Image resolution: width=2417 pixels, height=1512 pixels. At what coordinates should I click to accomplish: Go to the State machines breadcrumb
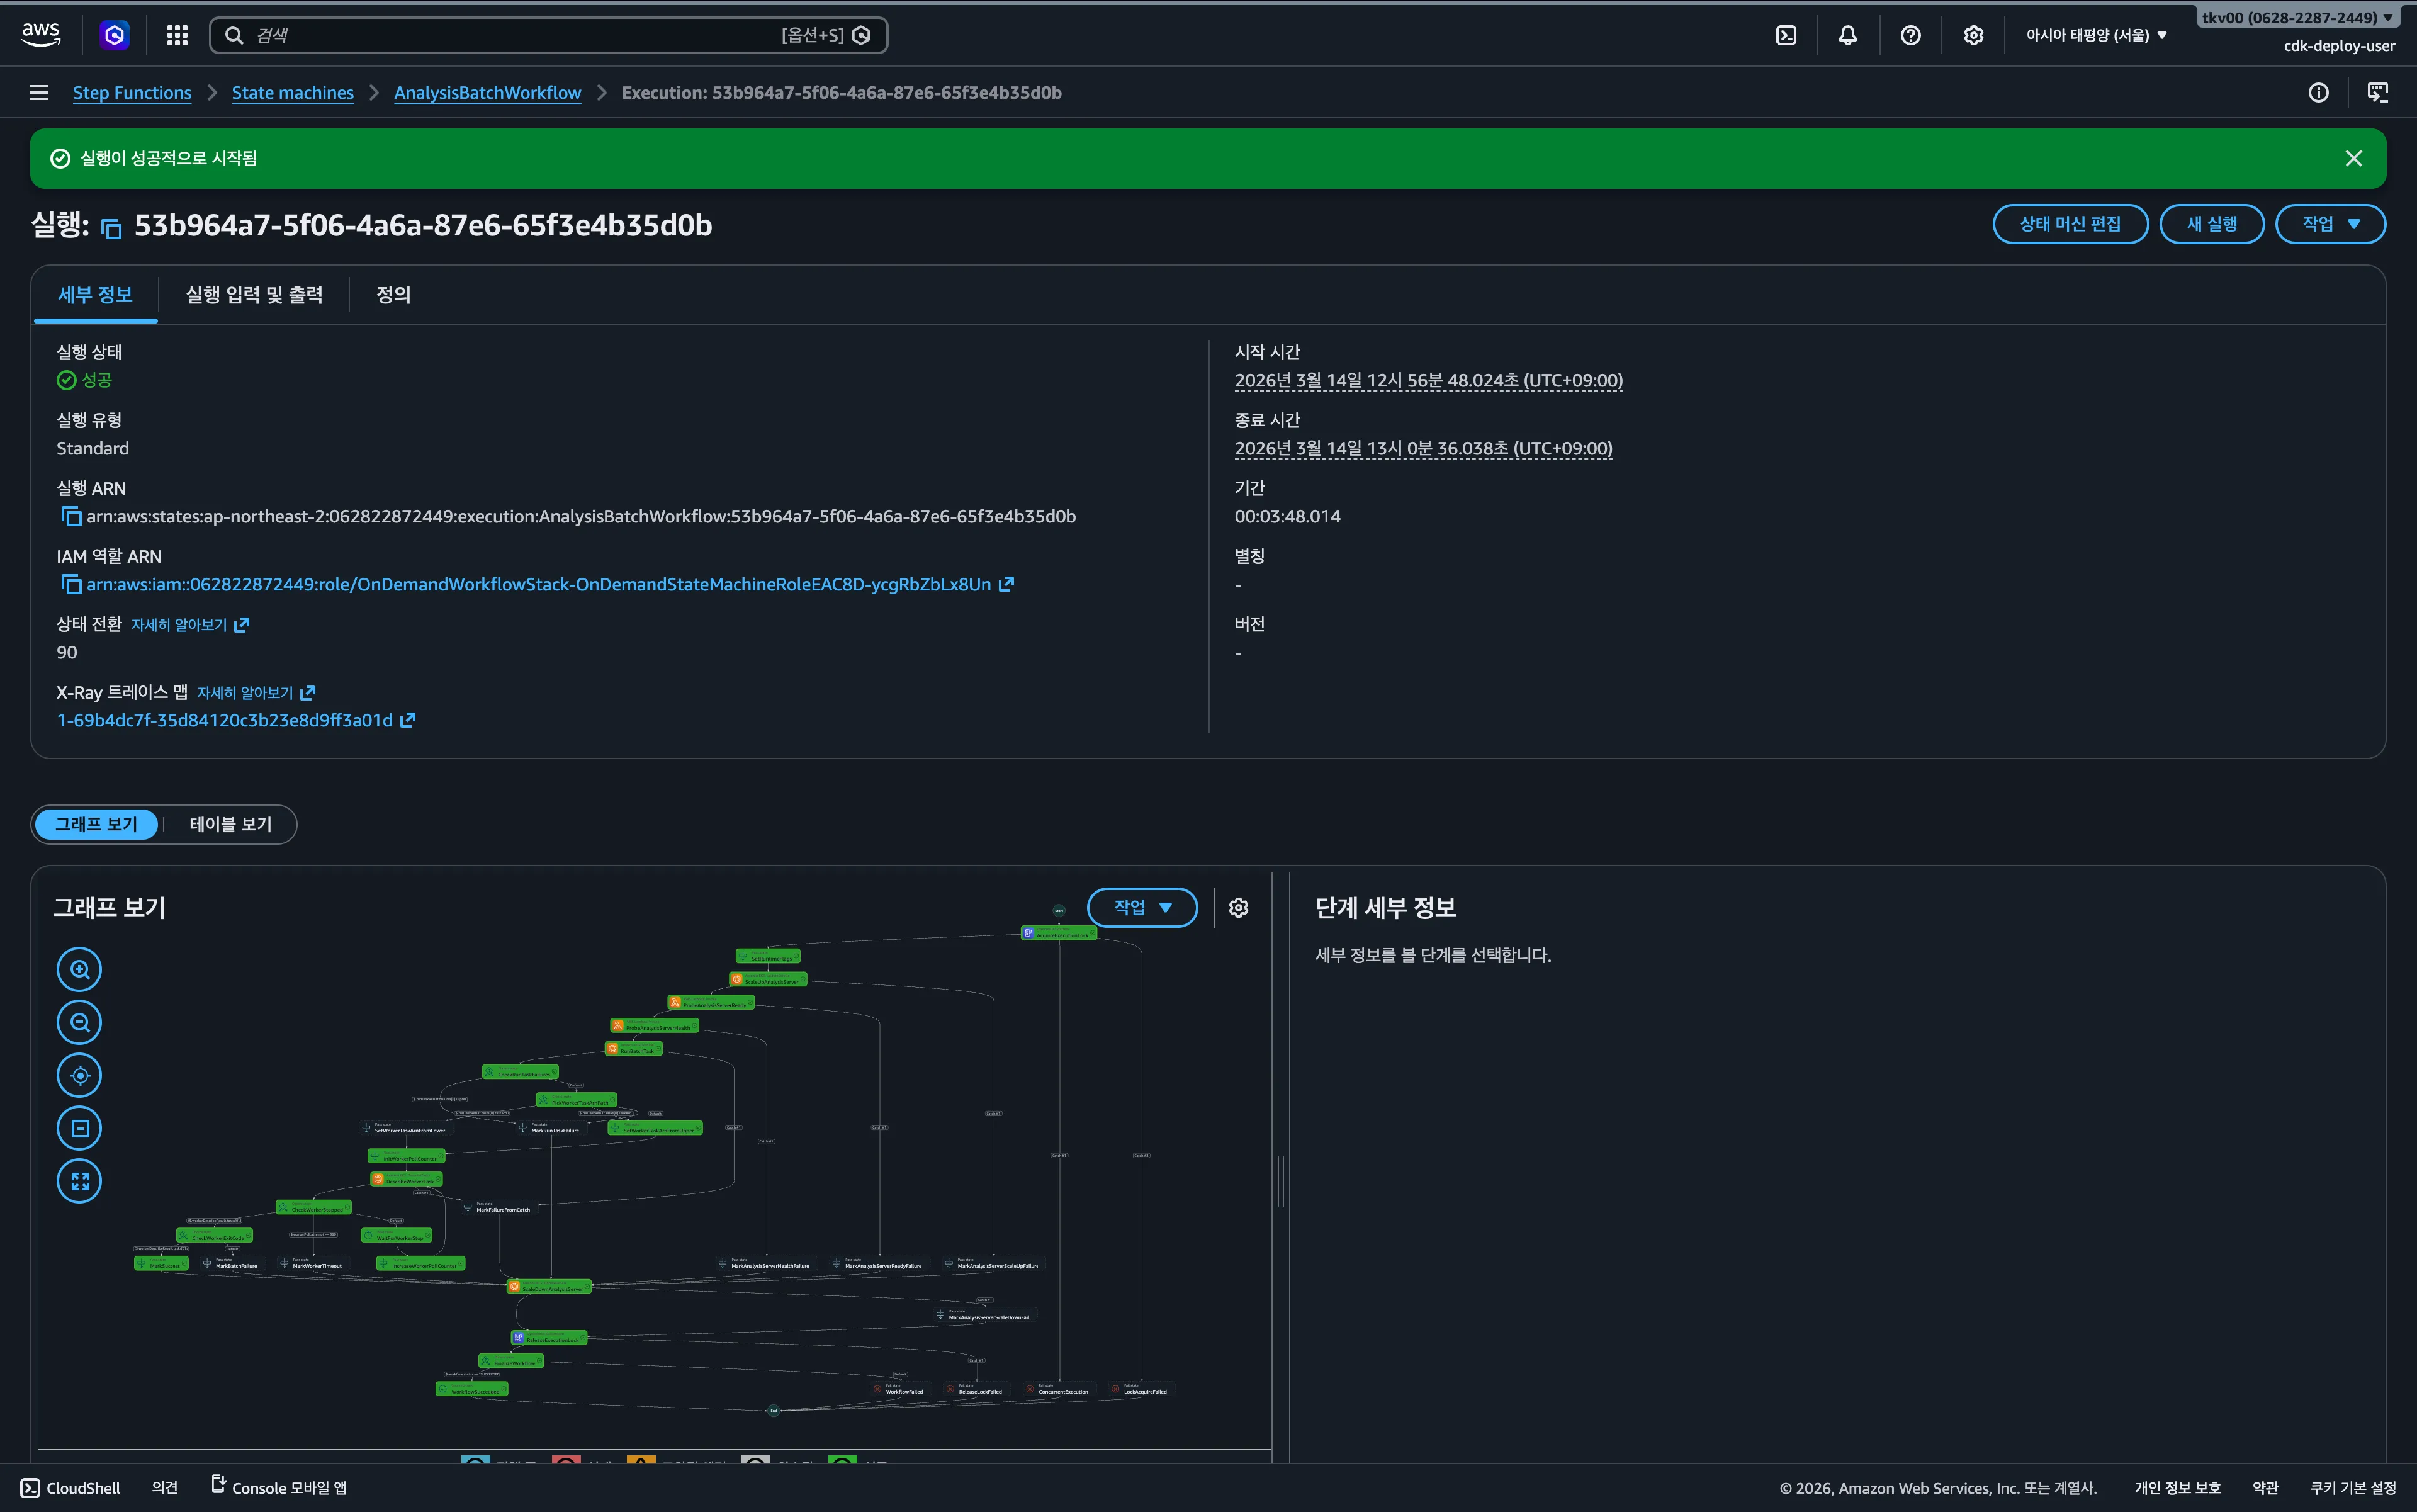(x=293, y=93)
